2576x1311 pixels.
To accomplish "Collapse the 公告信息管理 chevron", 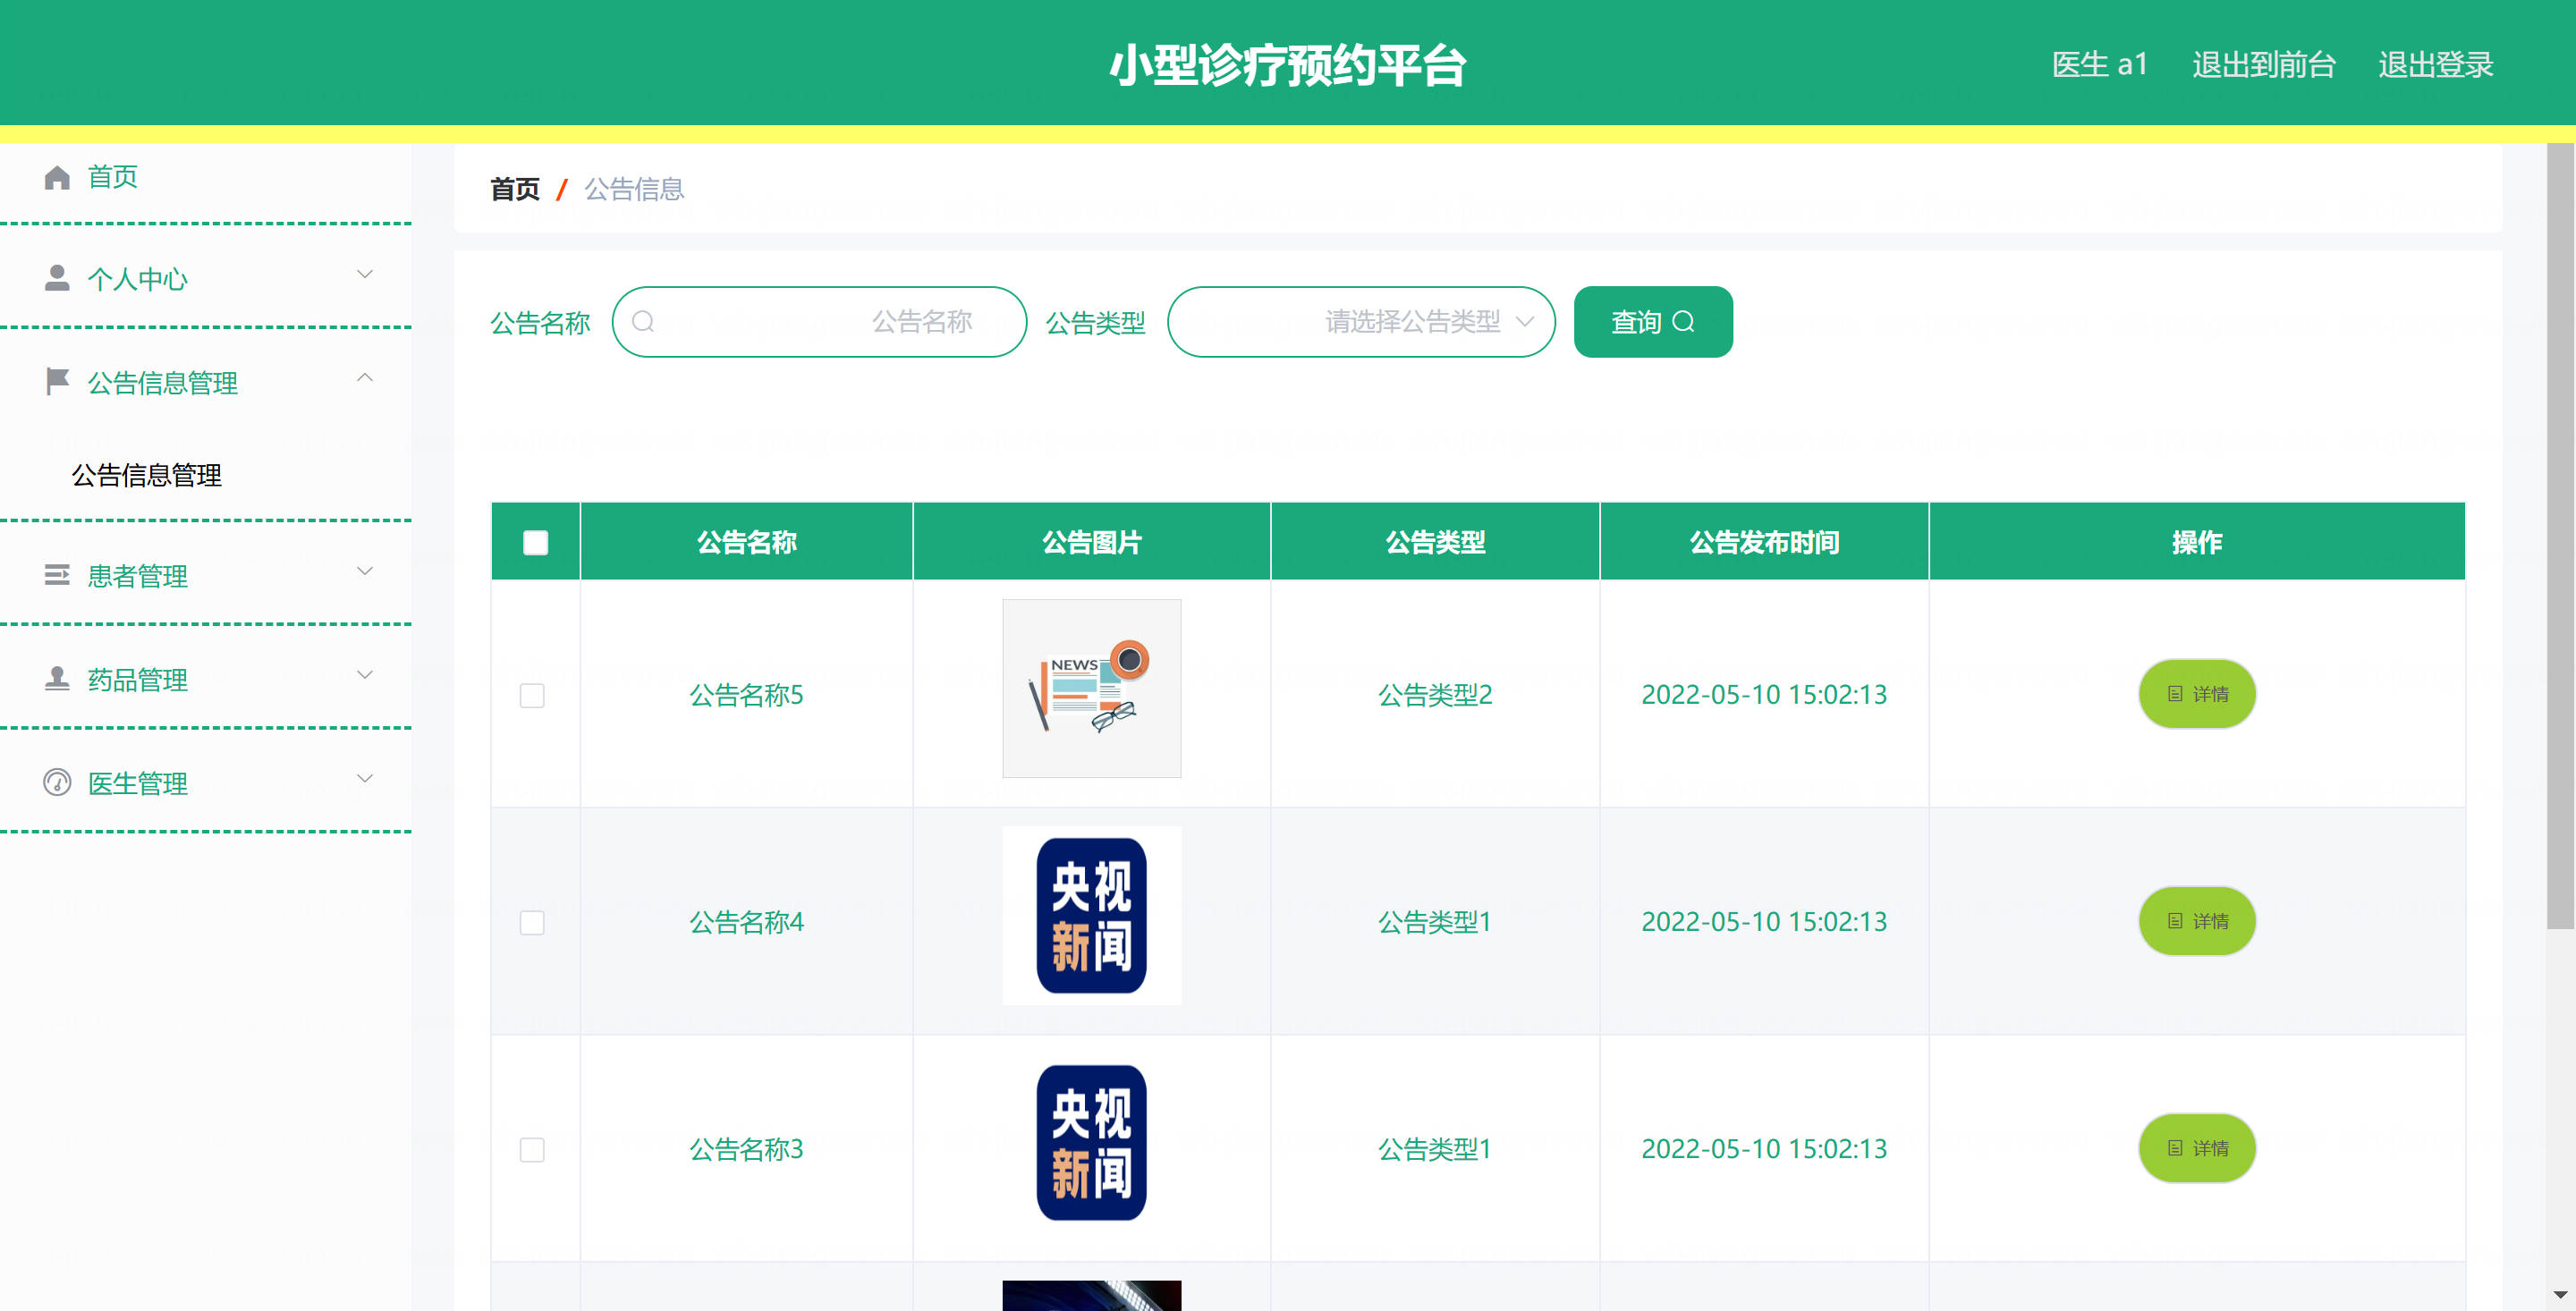I will [x=365, y=377].
